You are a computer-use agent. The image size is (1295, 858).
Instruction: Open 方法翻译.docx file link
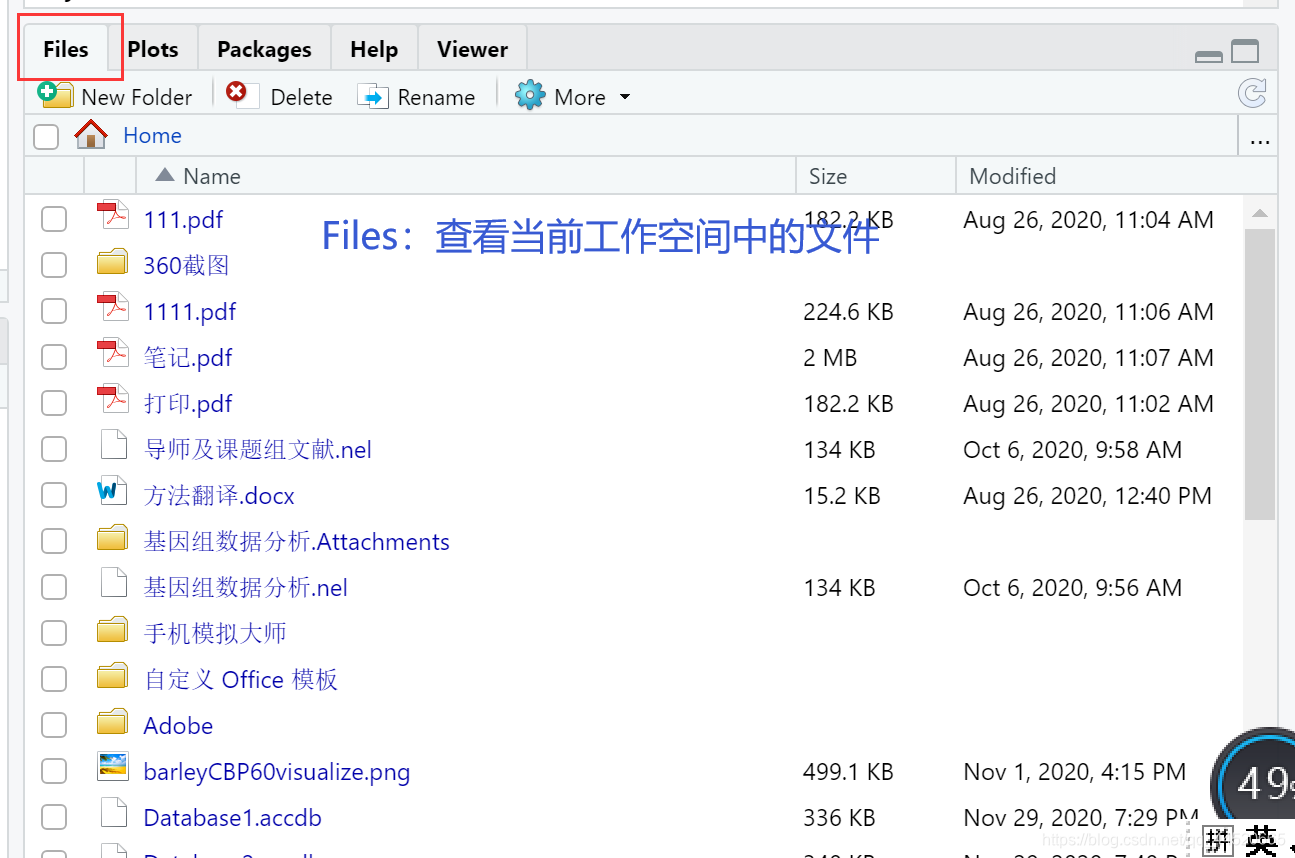(x=219, y=496)
